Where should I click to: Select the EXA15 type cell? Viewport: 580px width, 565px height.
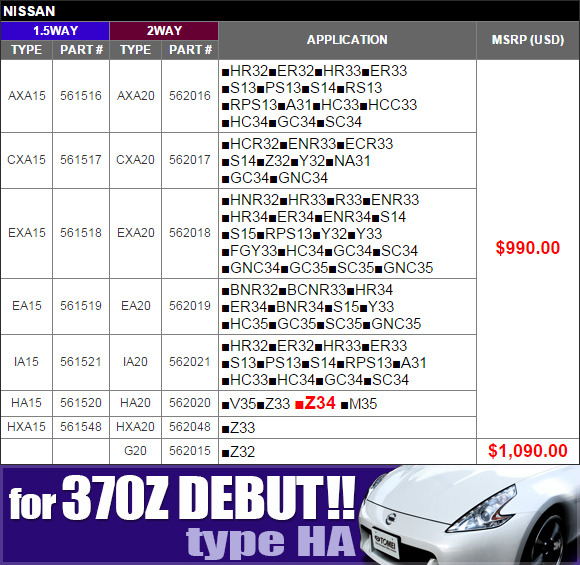pyautogui.click(x=27, y=233)
